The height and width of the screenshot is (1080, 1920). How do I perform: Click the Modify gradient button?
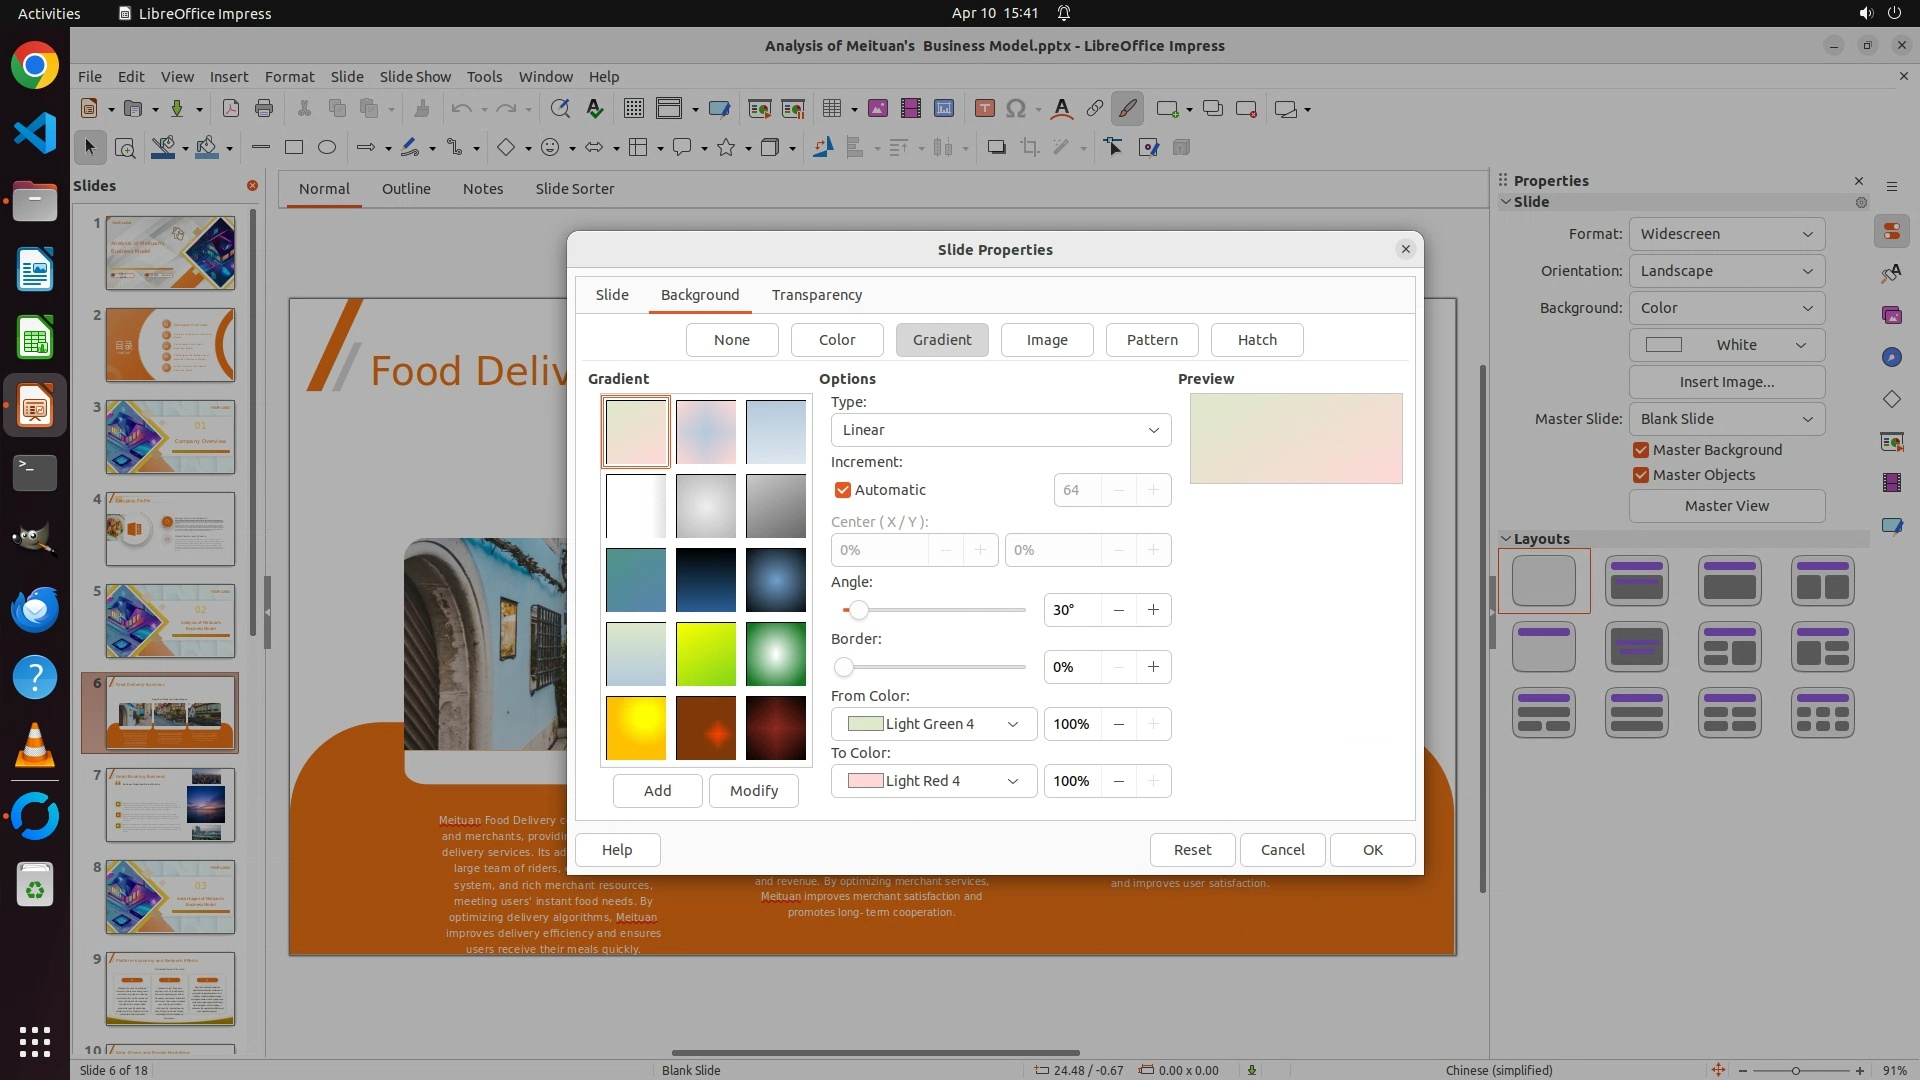753,791
